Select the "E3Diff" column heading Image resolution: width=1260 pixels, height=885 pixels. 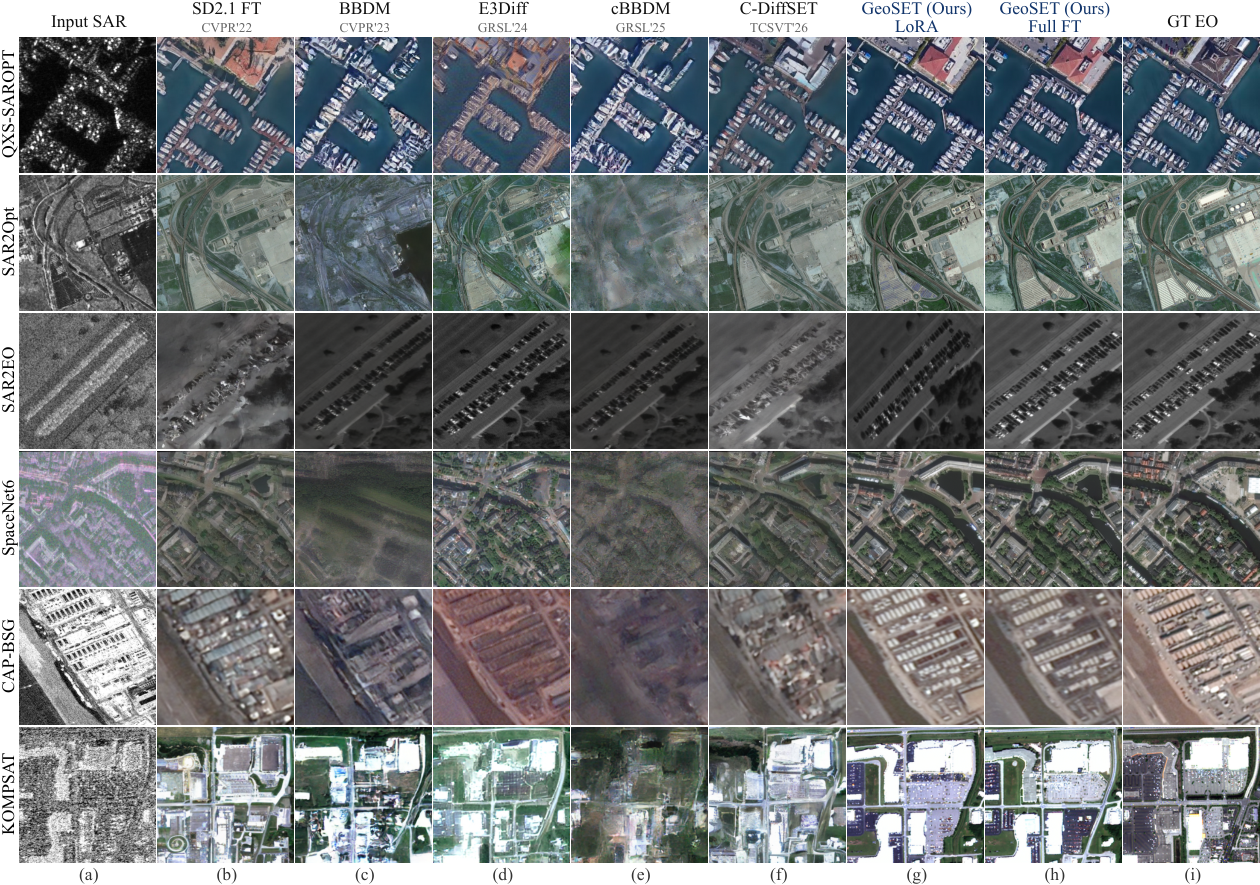click(x=501, y=10)
